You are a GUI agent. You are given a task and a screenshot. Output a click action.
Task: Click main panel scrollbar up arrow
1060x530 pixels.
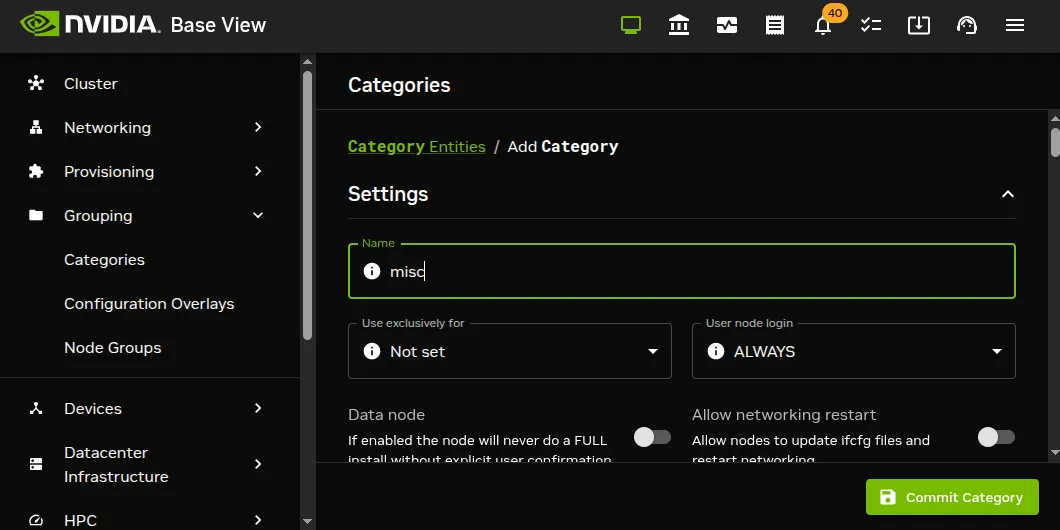(1055, 119)
